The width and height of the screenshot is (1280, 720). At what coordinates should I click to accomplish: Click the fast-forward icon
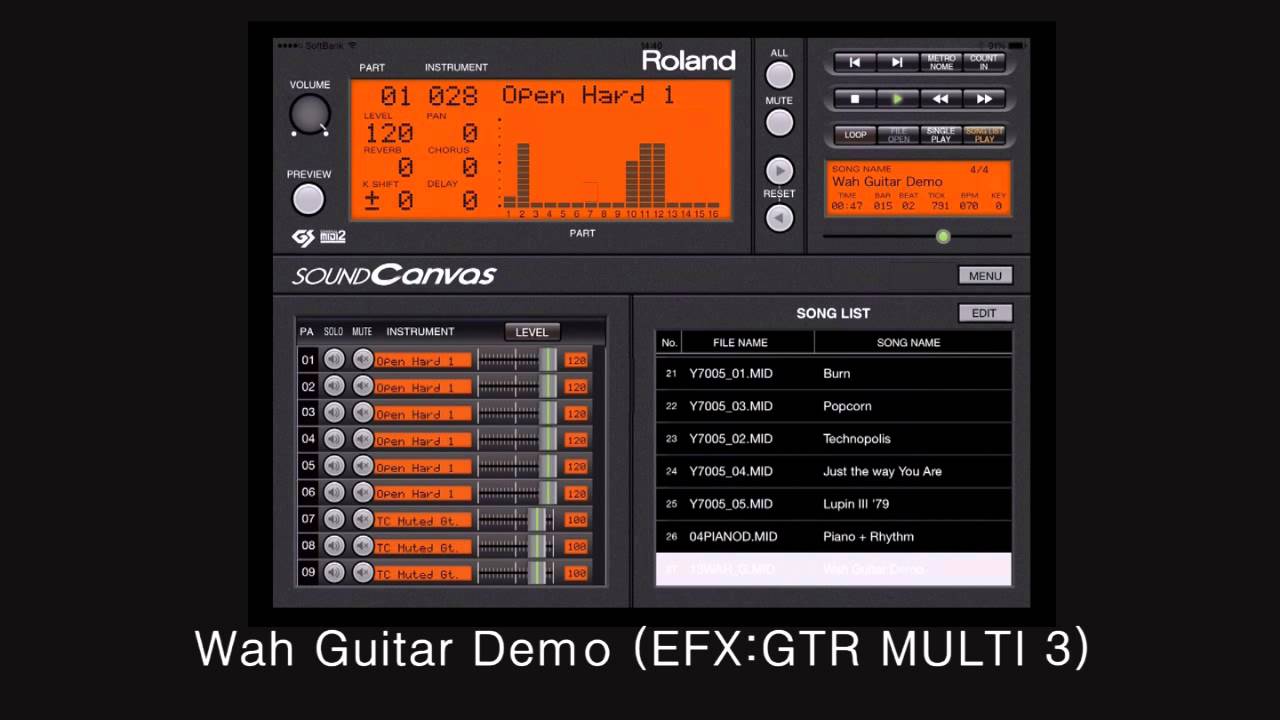click(984, 98)
